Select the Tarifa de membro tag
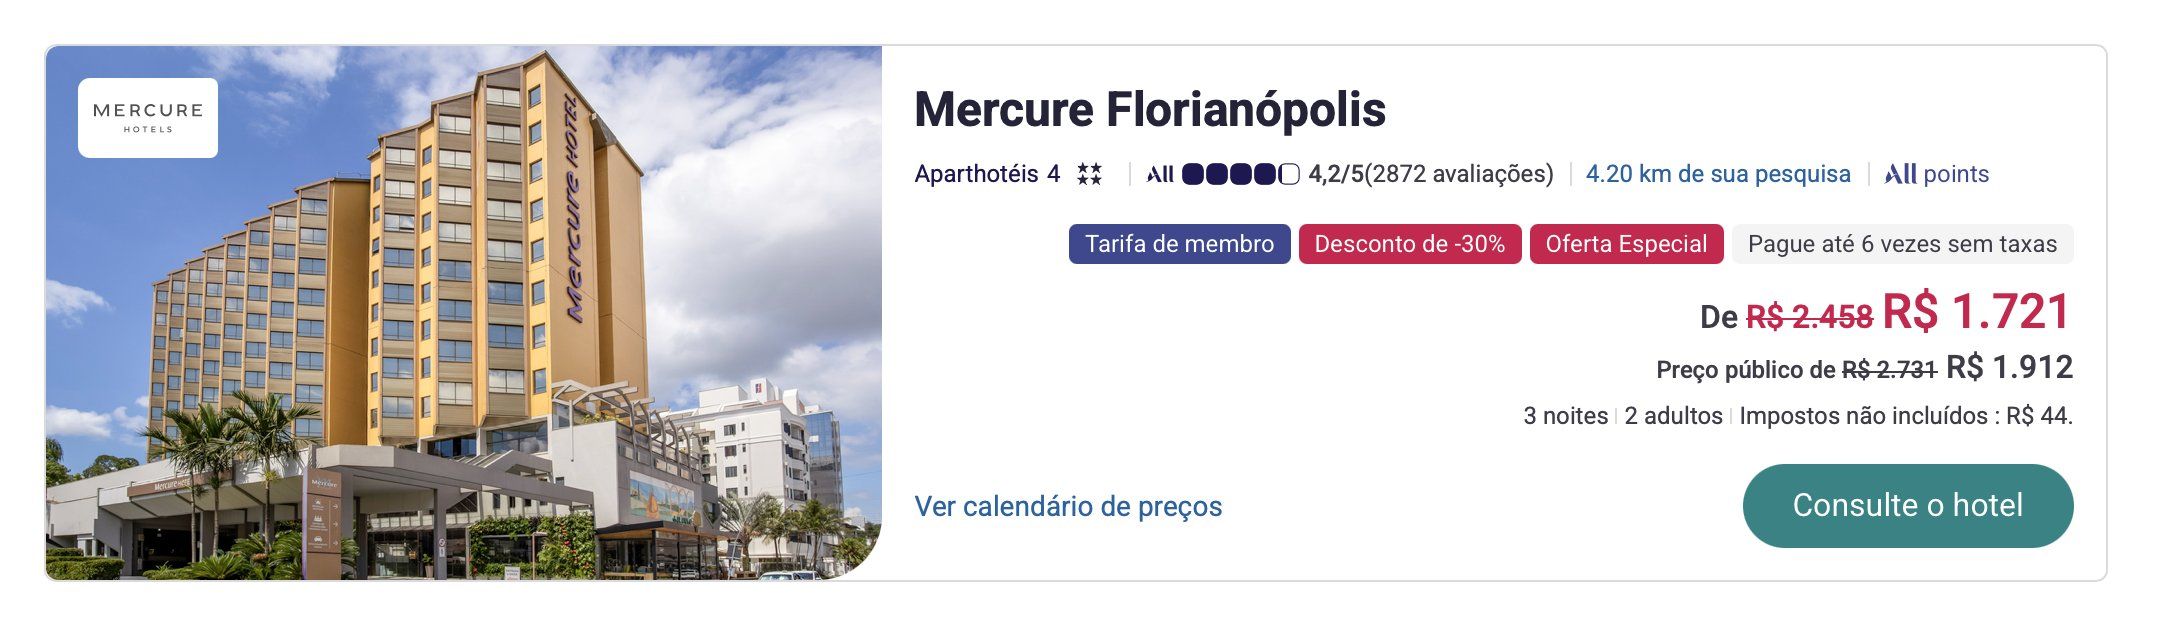Image resolution: width=2176 pixels, height=618 pixels. coord(1179,244)
